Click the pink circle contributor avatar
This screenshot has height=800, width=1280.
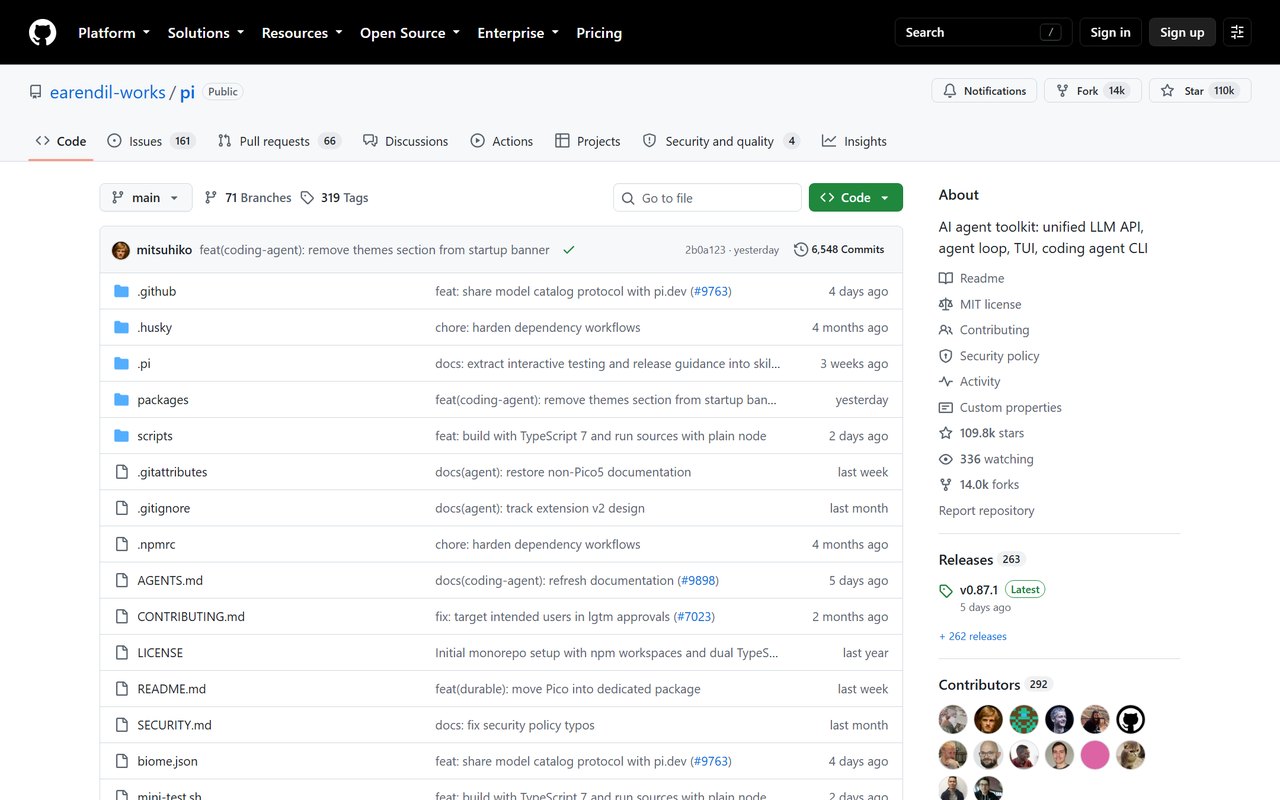[1095, 755]
